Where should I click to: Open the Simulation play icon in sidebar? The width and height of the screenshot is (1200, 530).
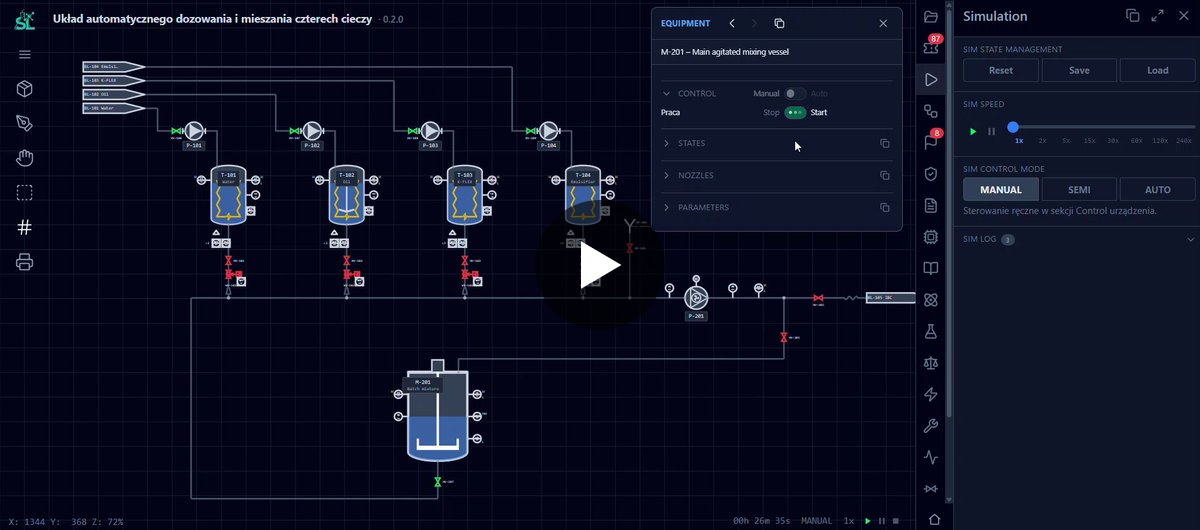pos(931,79)
